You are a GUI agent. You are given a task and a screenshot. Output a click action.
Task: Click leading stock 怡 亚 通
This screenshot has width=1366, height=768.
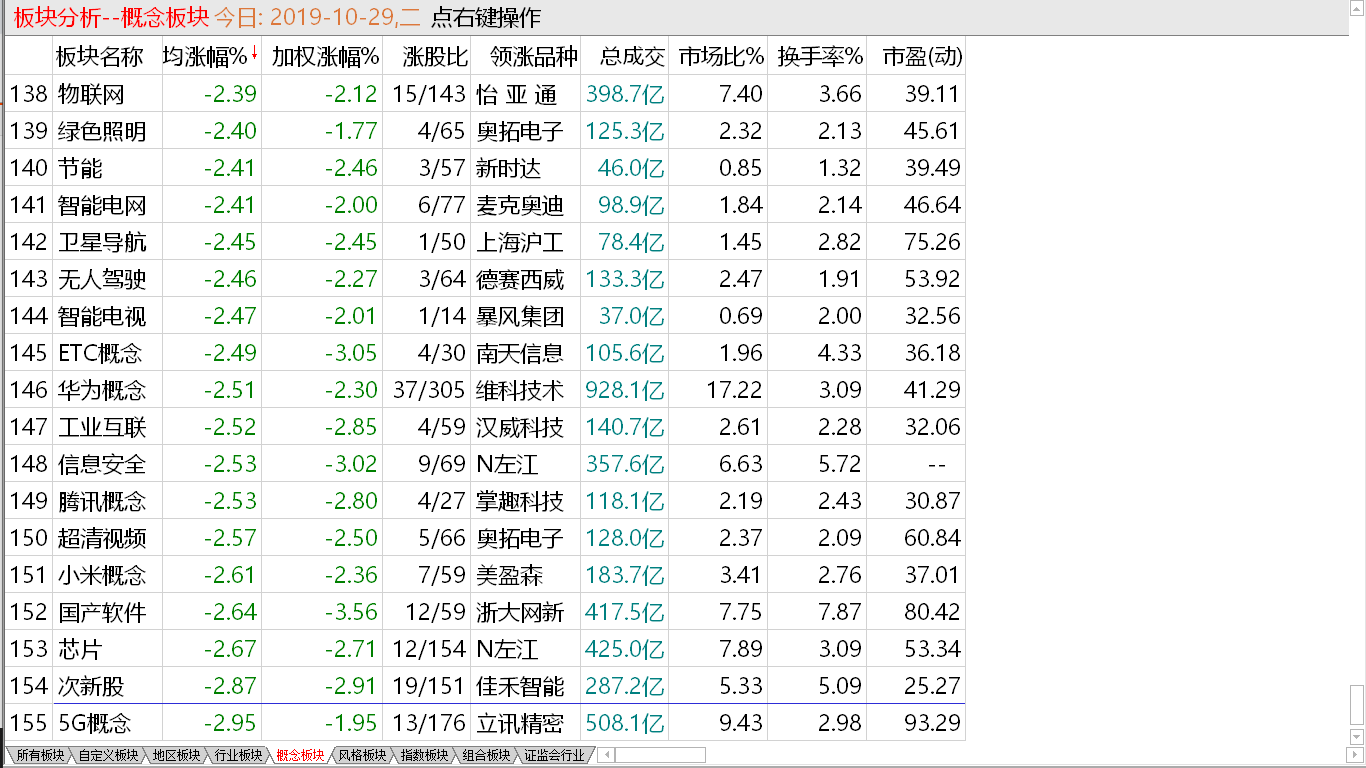tap(517, 94)
